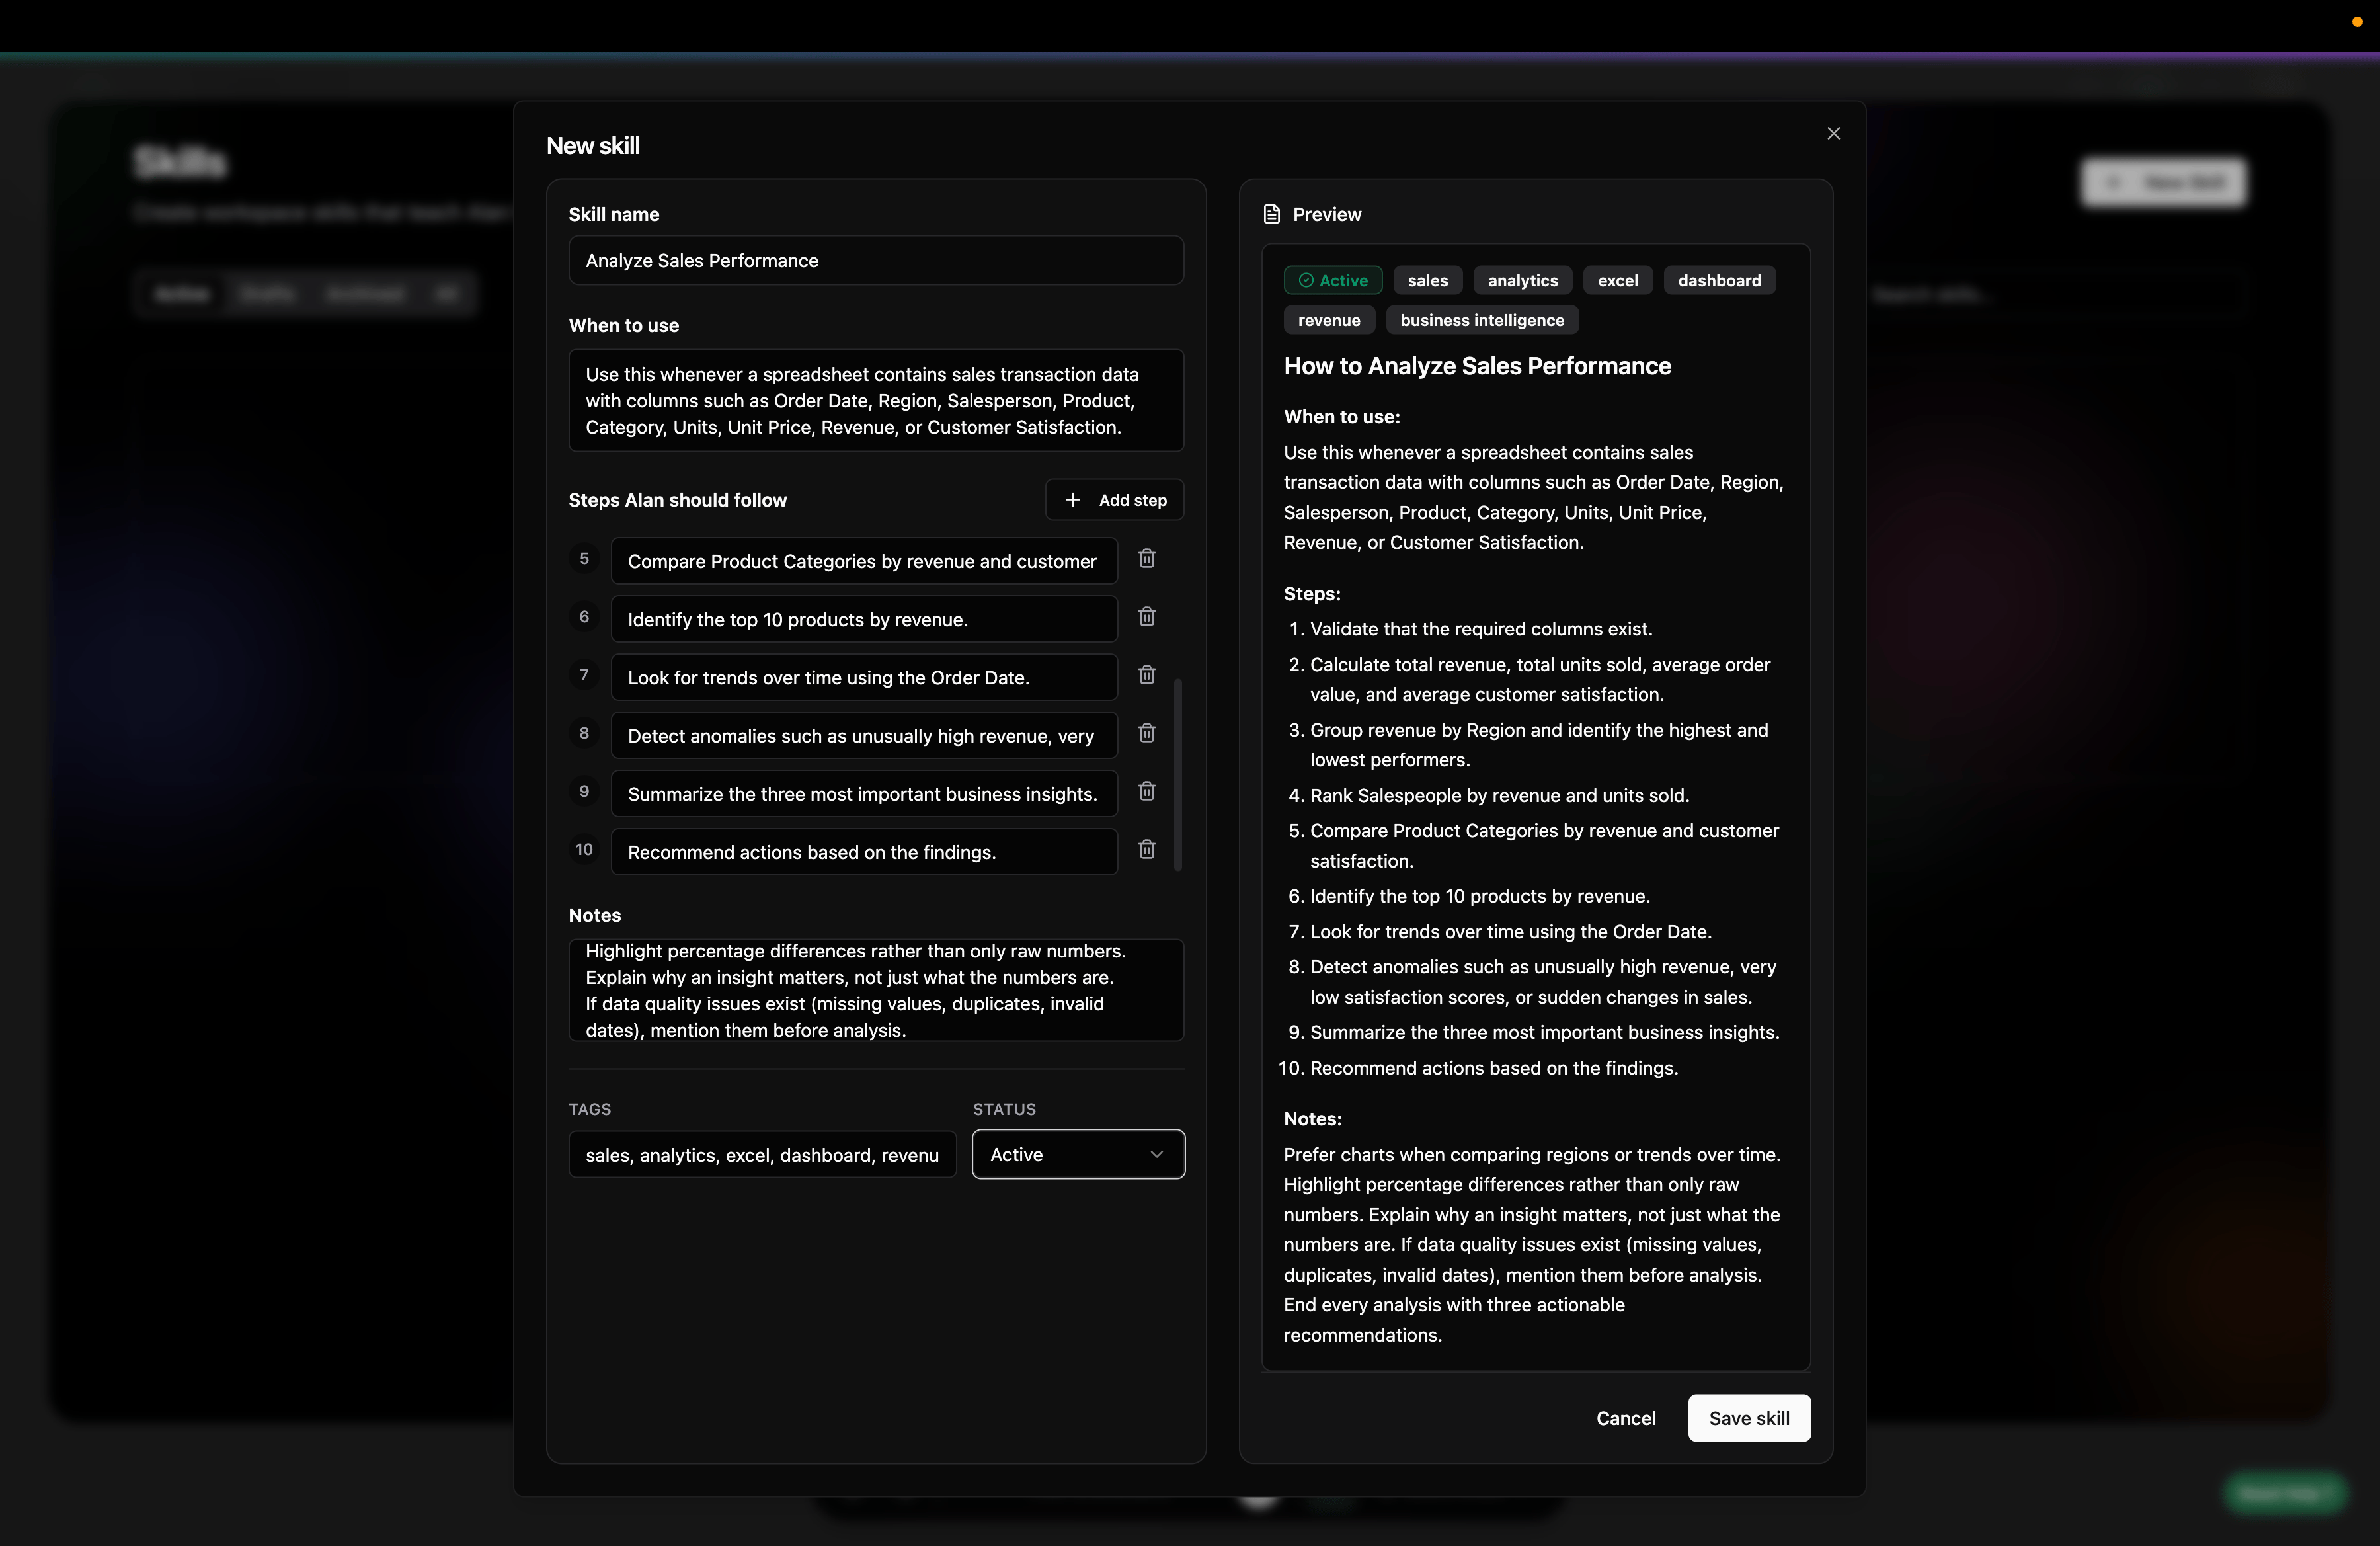Screen dimensions: 2380x1546
Task: Click the excel tag in preview
Action: tap(1618, 280)
